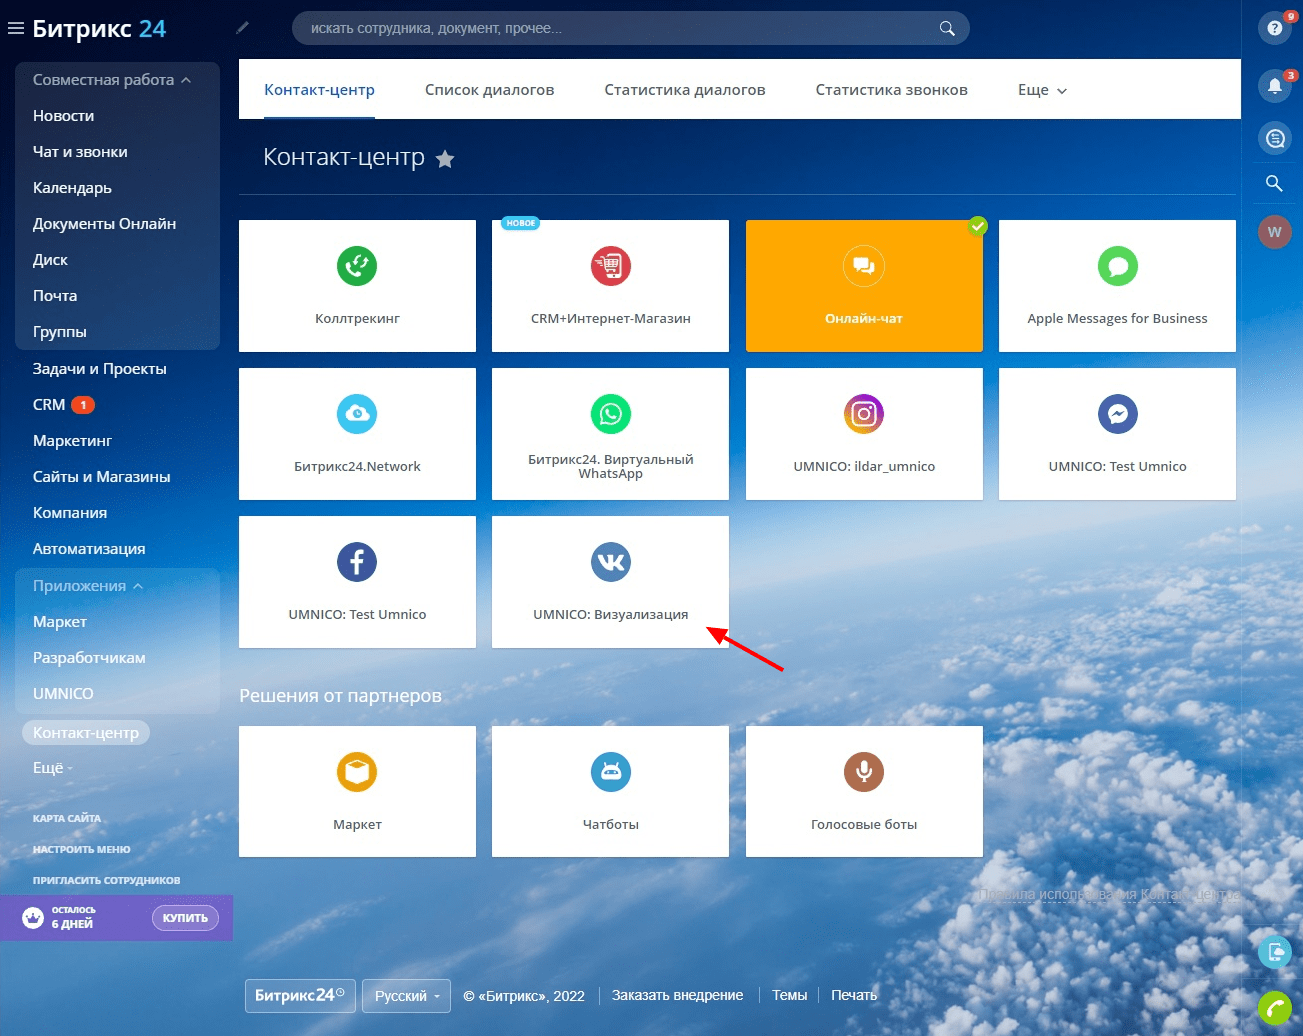Viewport: 1303px width, 1036px height.
Task: Open the Статистика звонков tab
Action: coord(891,90)
